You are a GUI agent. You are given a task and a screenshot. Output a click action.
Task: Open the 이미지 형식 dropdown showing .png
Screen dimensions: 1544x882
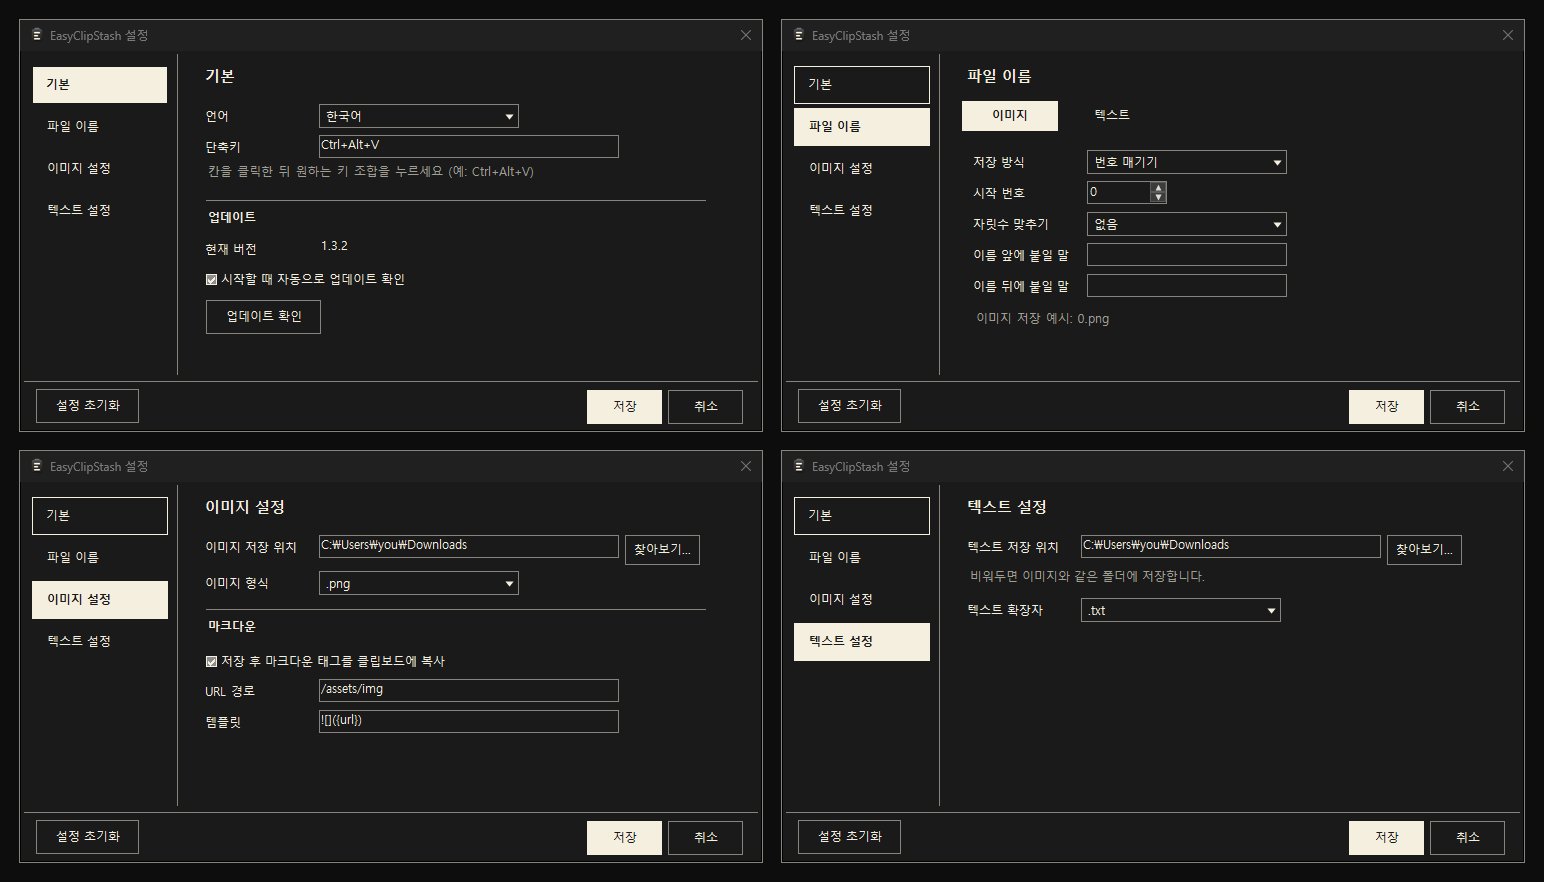tap(419, 583)
